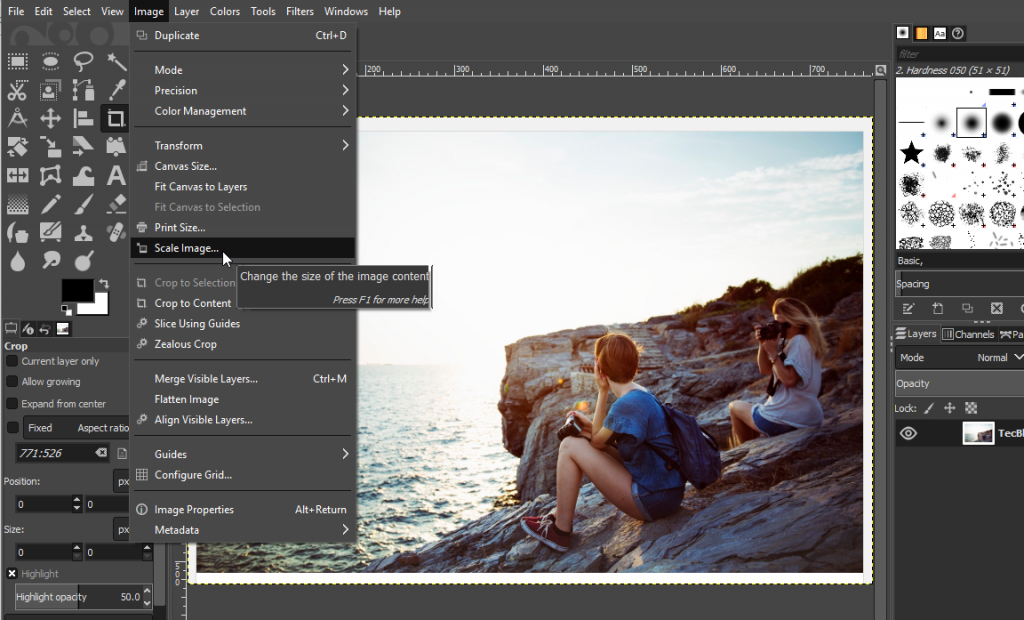
Task: Check Expand from center option
Action: click(11, 403)
